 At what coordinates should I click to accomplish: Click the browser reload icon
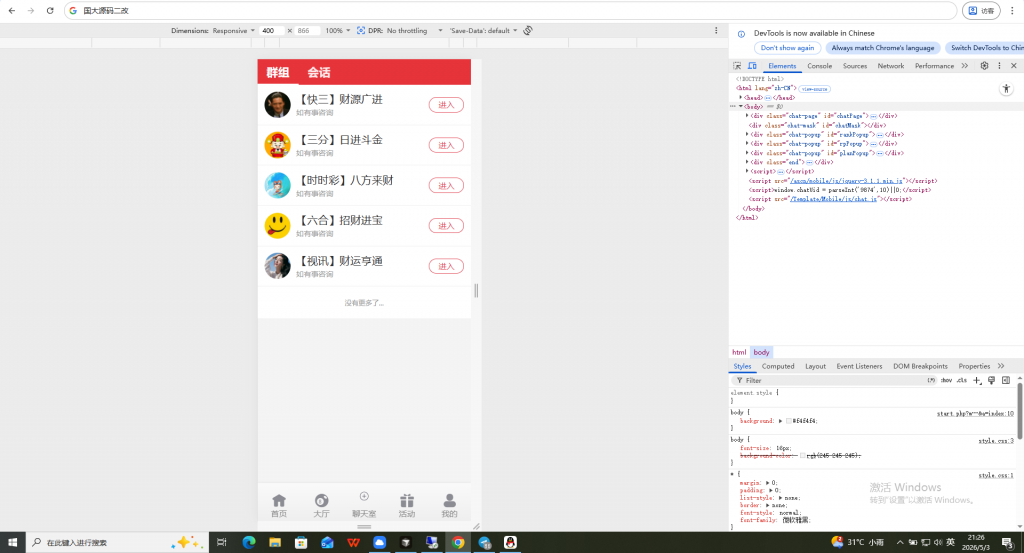point(50,10)
